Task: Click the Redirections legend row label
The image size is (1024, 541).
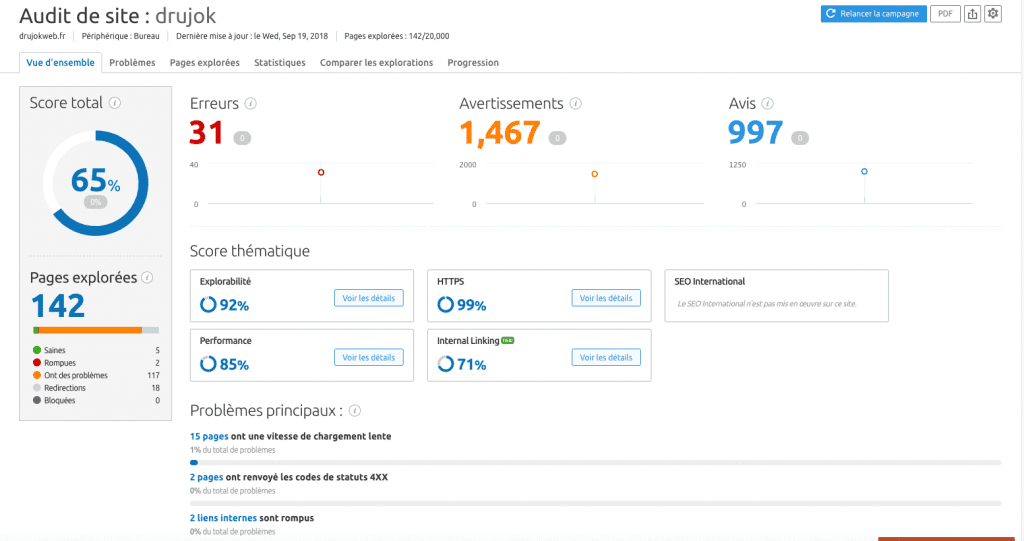Action: (65, 387)
